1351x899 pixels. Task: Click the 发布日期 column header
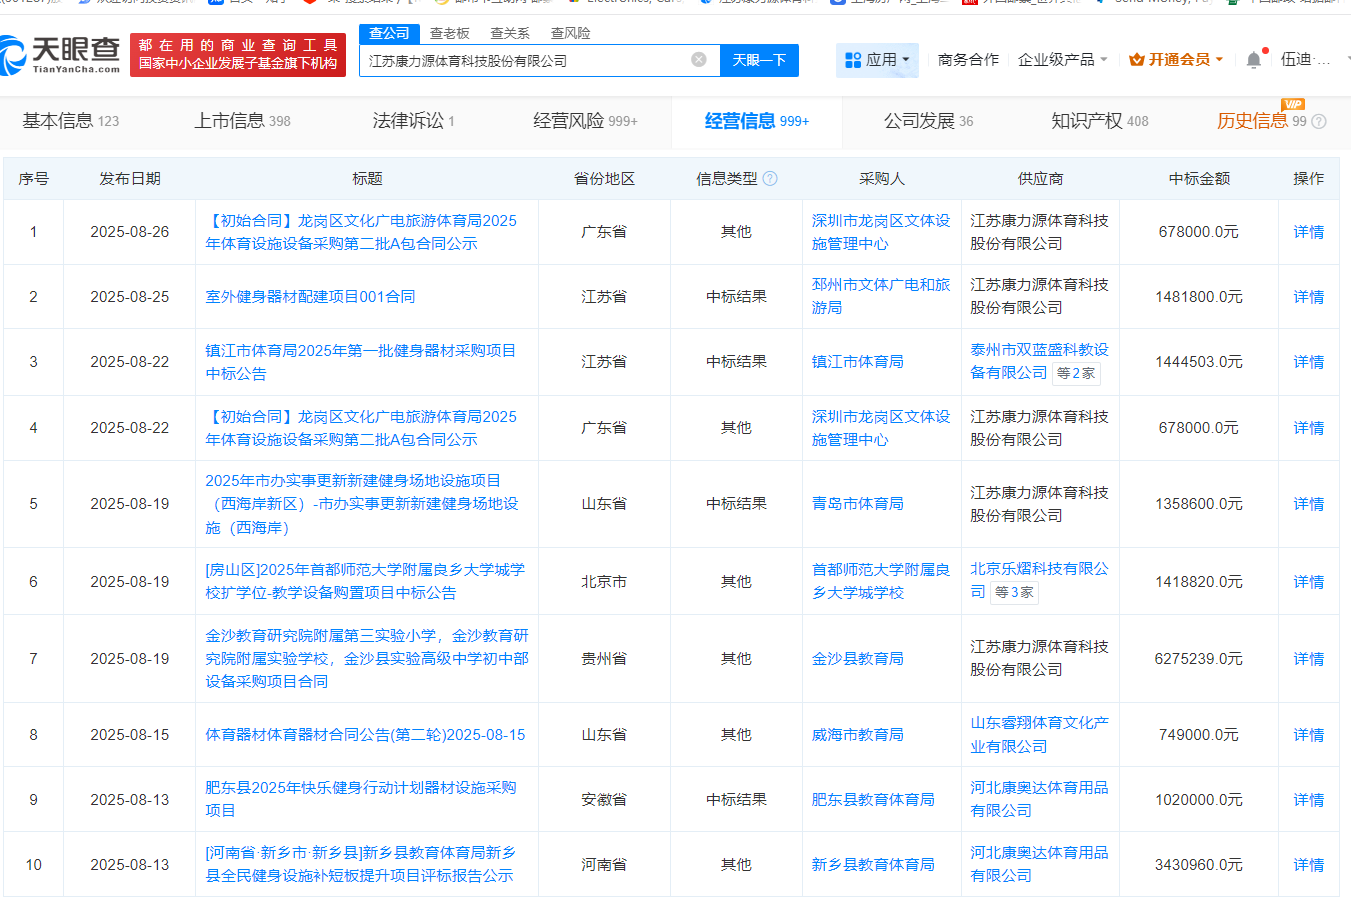pyautogui.click(x=129, y=178)
